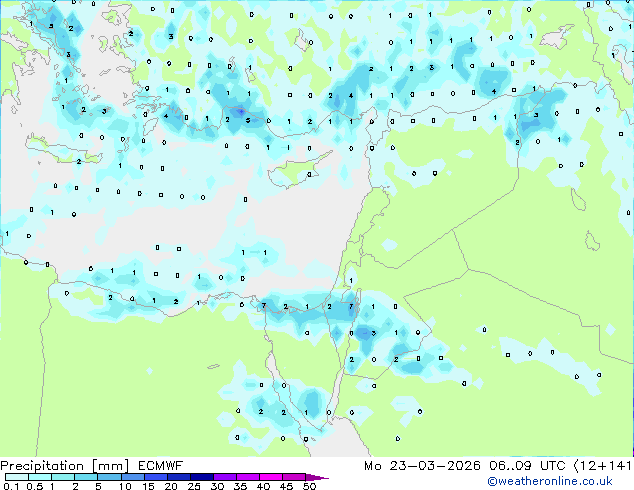
Task: Click legend scale label '0.1'
Action: 11,486
